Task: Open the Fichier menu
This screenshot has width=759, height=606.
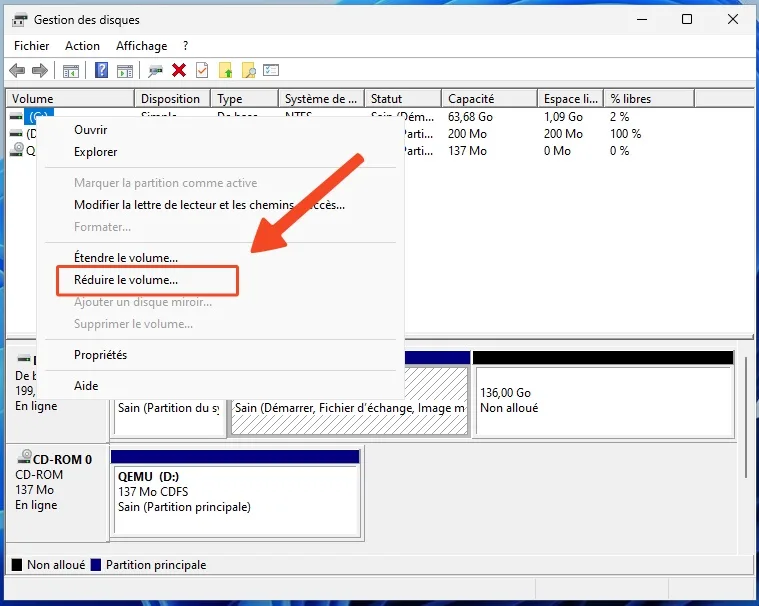Action: pyautogui.click(x=31, y=46)
